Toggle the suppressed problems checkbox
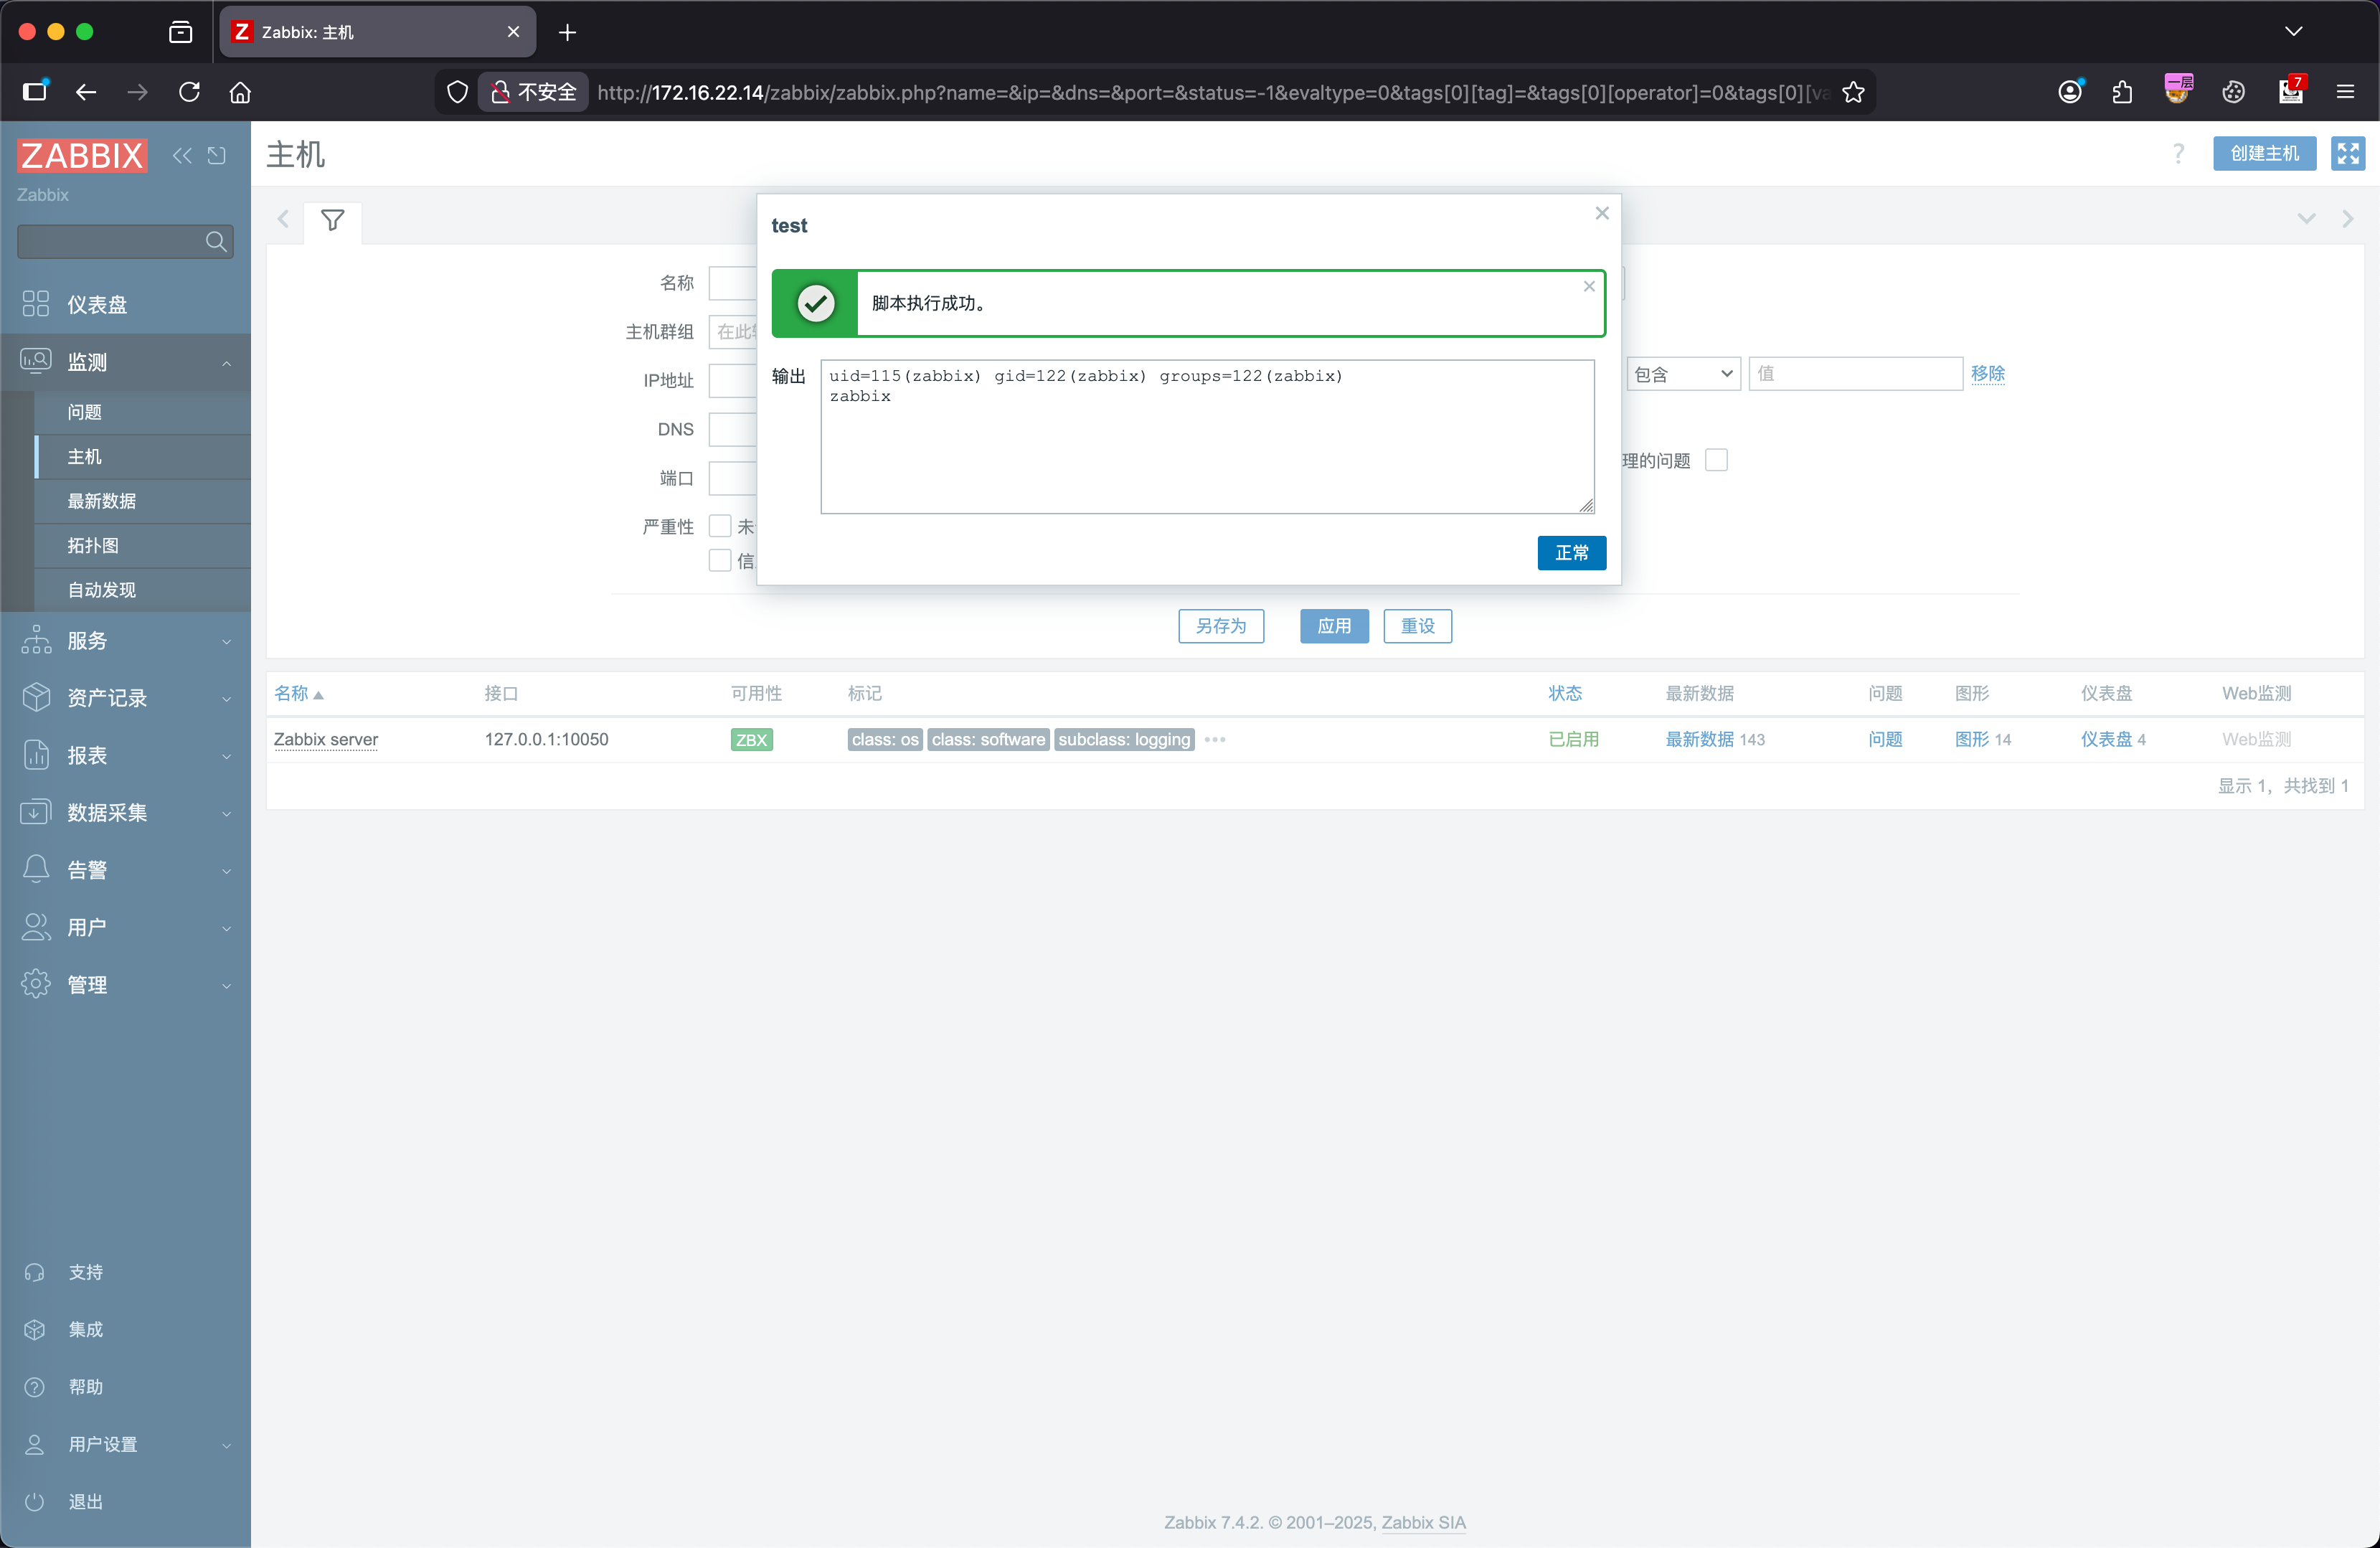This screenshot has height=1548, width=2380. click(x=1716, y=460)
